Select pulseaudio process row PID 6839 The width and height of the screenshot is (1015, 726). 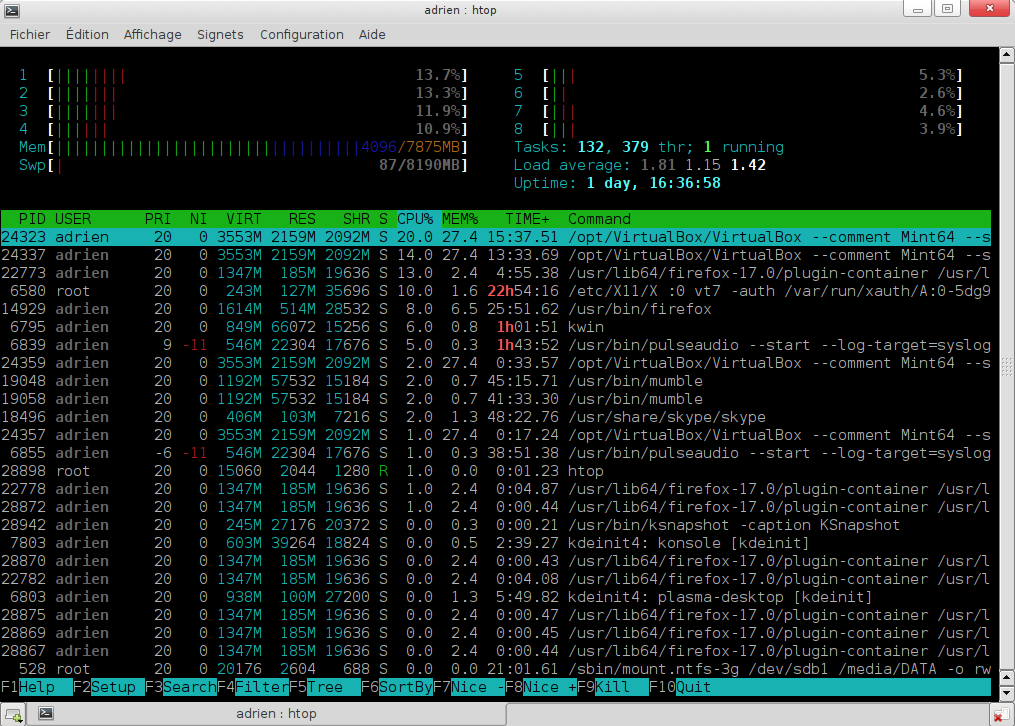496,345
